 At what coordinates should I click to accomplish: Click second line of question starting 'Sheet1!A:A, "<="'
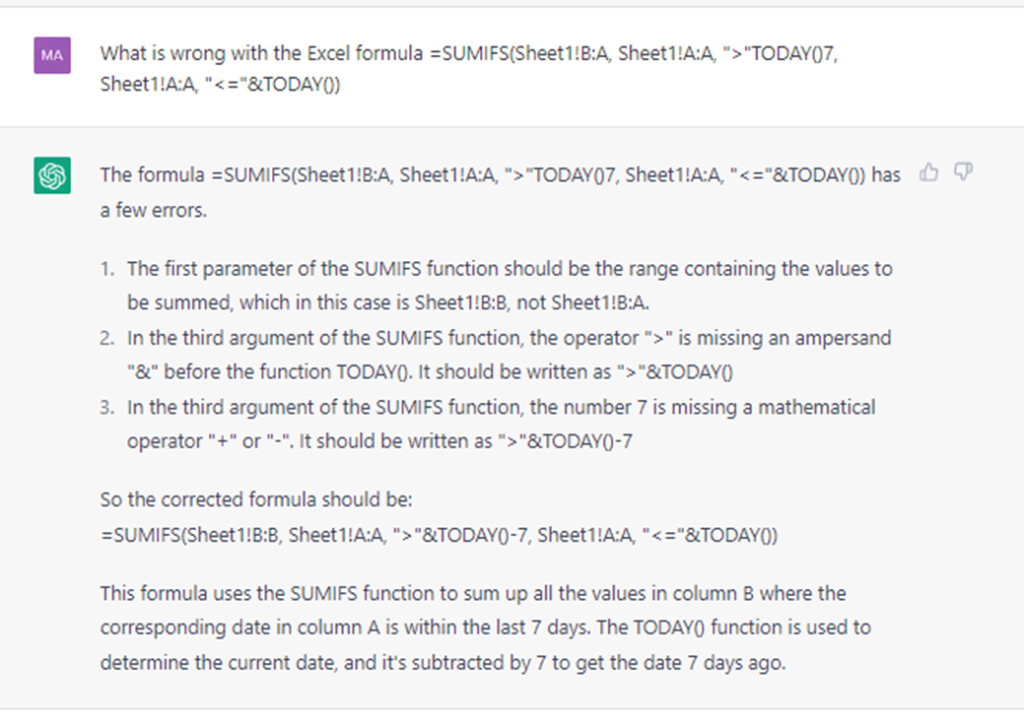click(220, 84)
